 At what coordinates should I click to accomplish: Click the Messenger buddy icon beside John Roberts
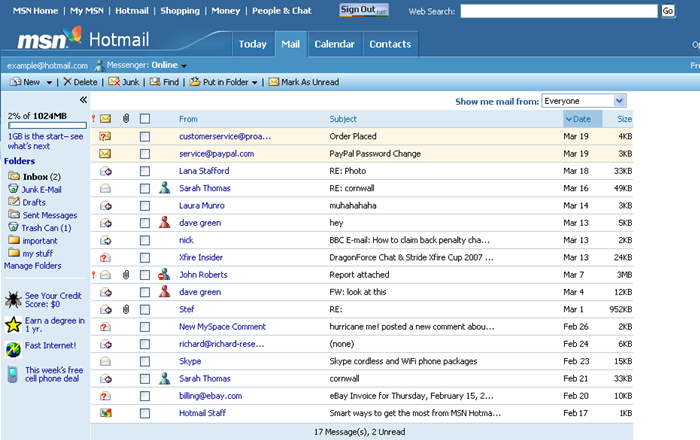click(164, 274)
